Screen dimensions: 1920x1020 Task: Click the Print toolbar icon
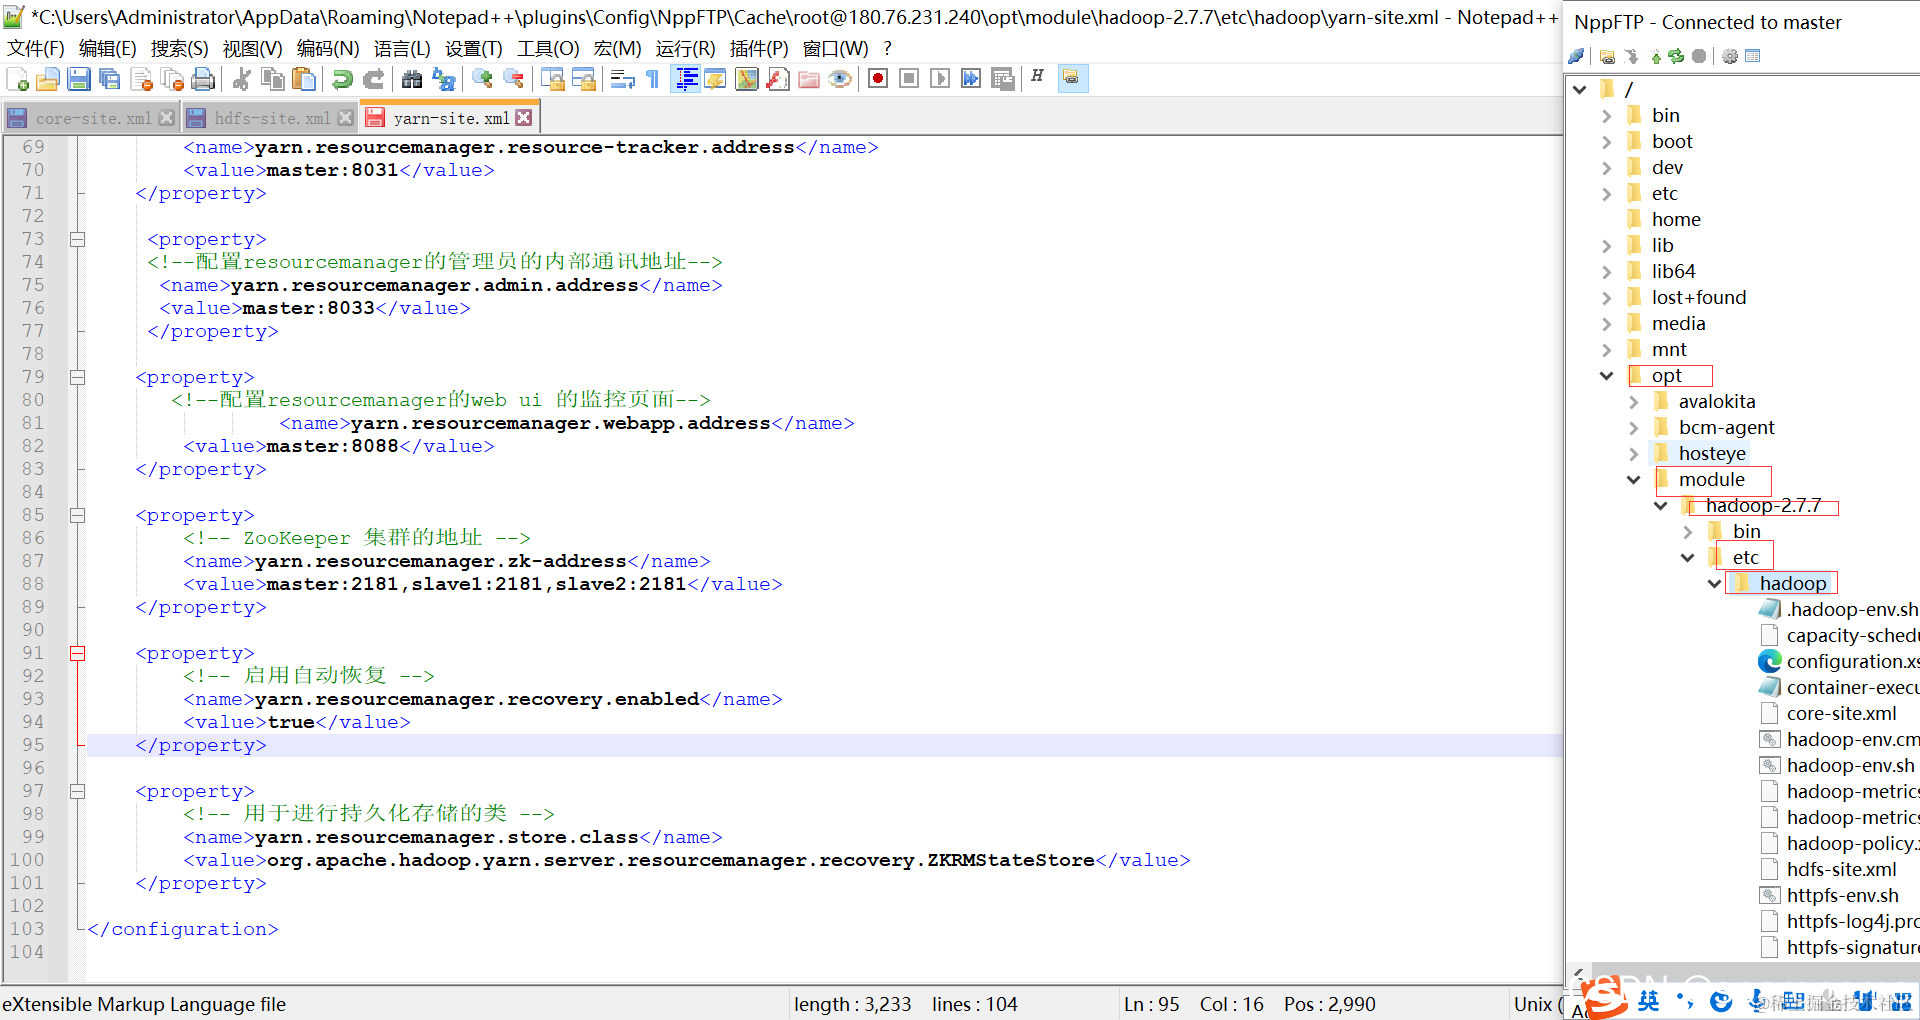(203, 79)
